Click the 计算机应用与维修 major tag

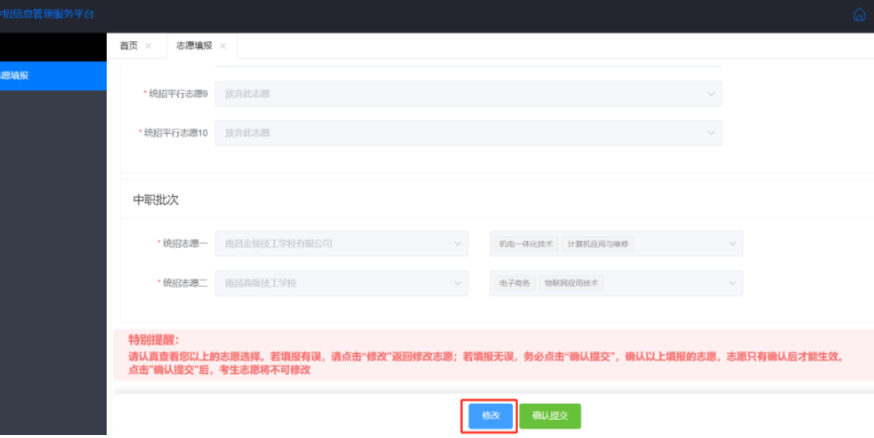598,243
